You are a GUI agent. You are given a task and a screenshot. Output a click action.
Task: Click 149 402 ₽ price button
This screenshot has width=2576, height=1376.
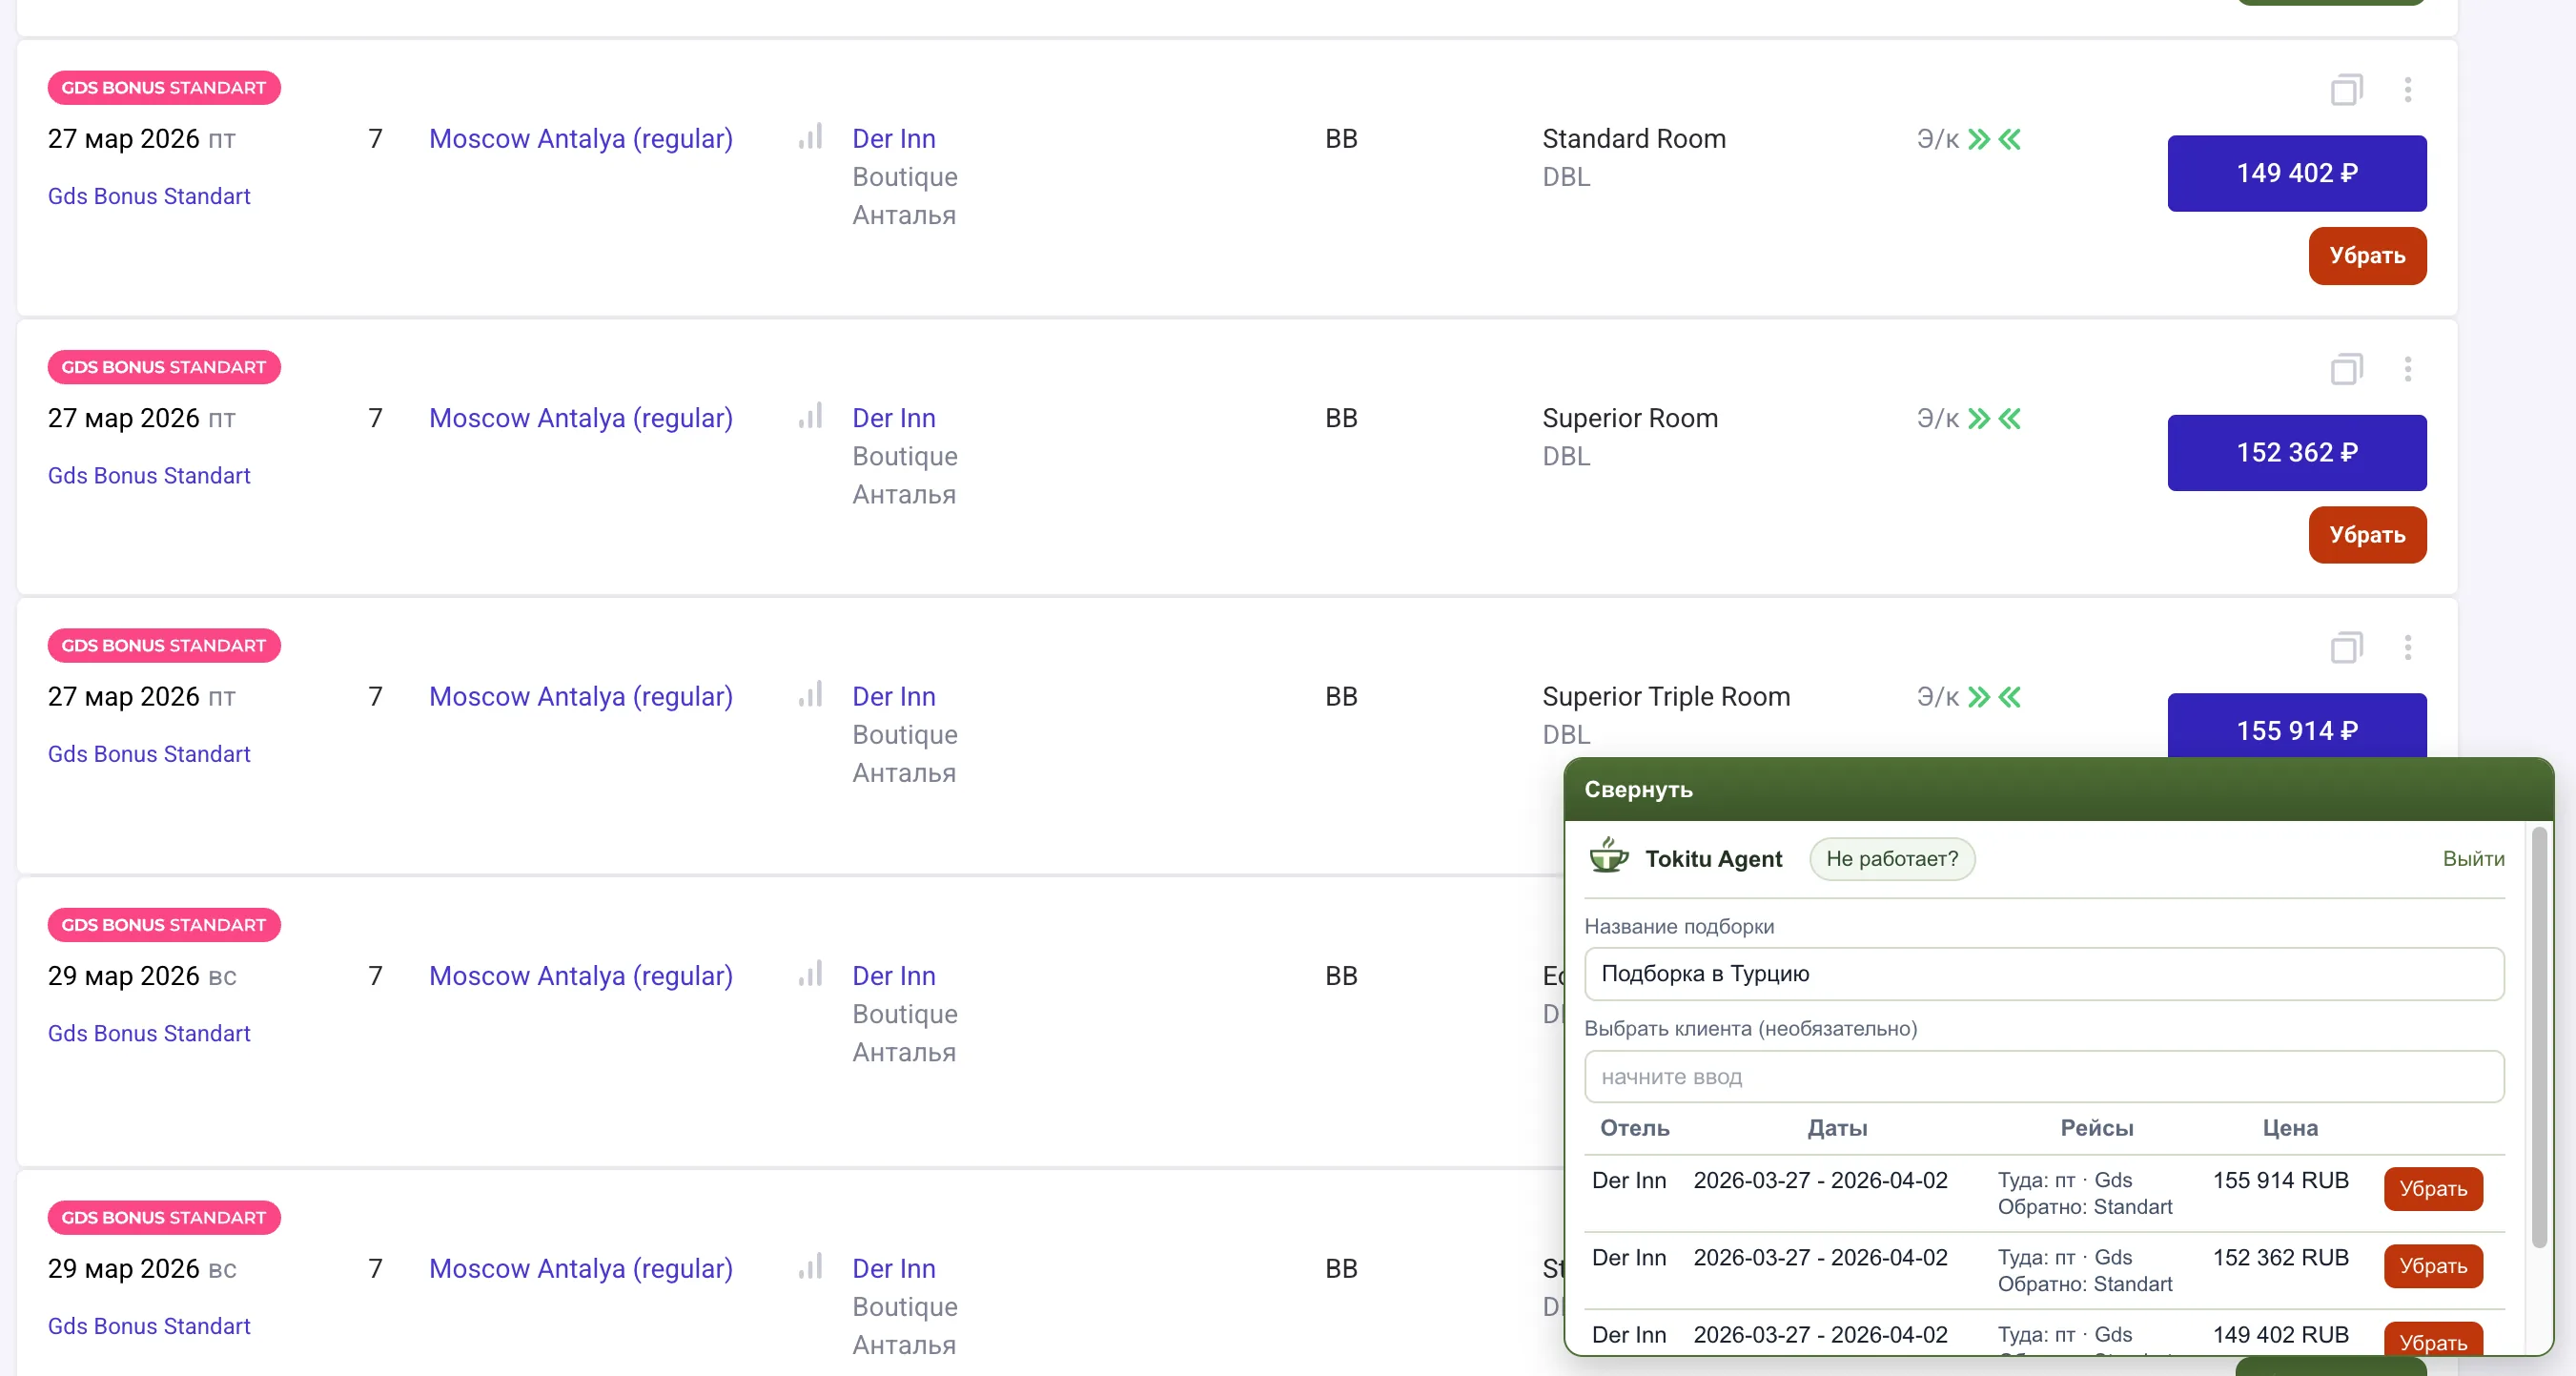click(2296, 173)
